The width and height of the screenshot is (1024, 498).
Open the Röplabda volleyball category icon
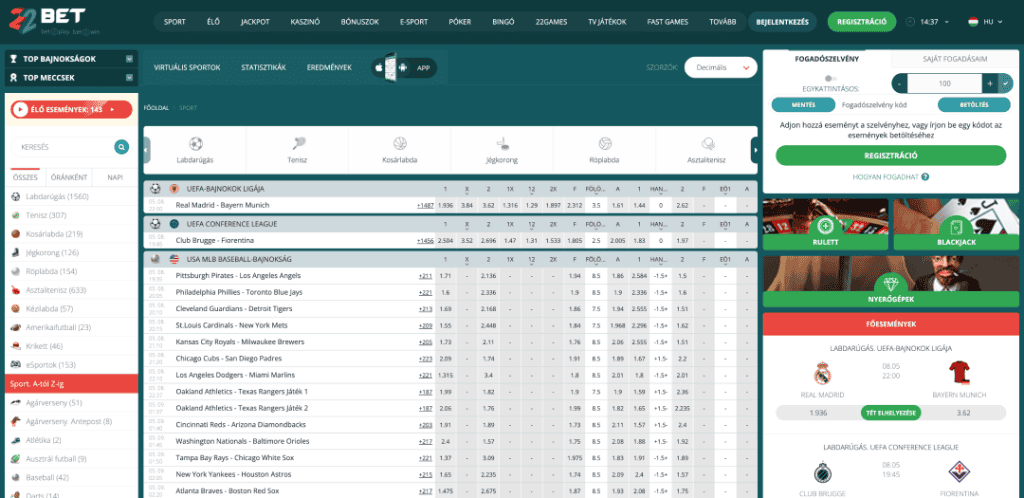(604, 143)
